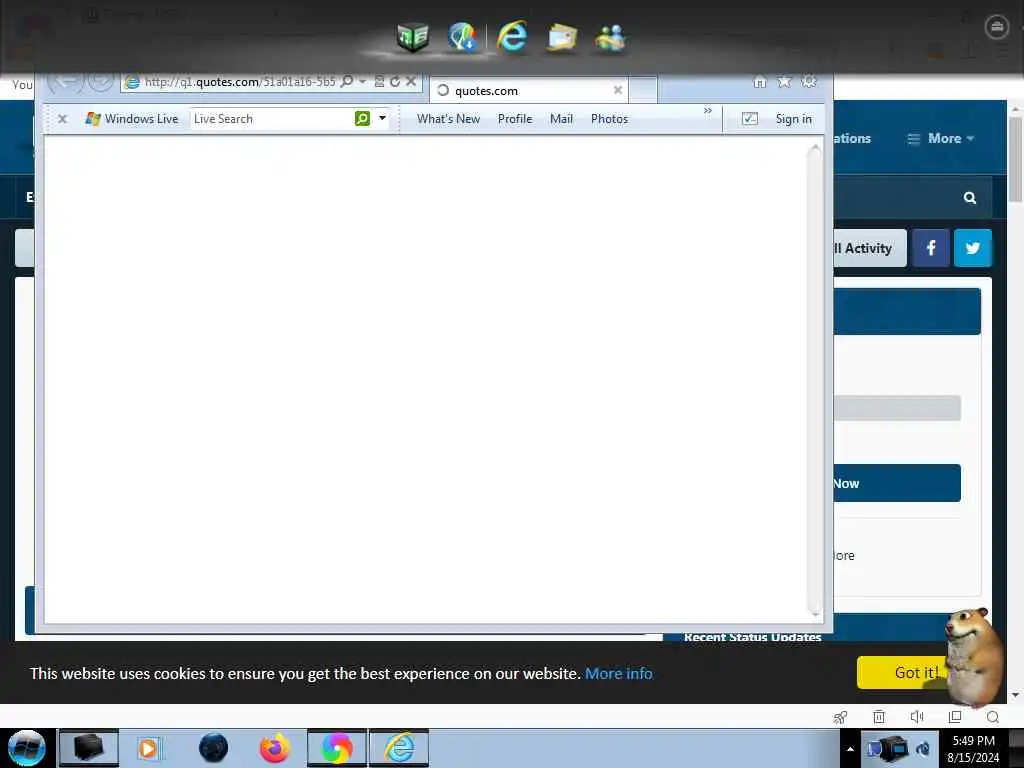Click the Windows Live logo button
Screen dimensions: 1024x768
(132, 119)
